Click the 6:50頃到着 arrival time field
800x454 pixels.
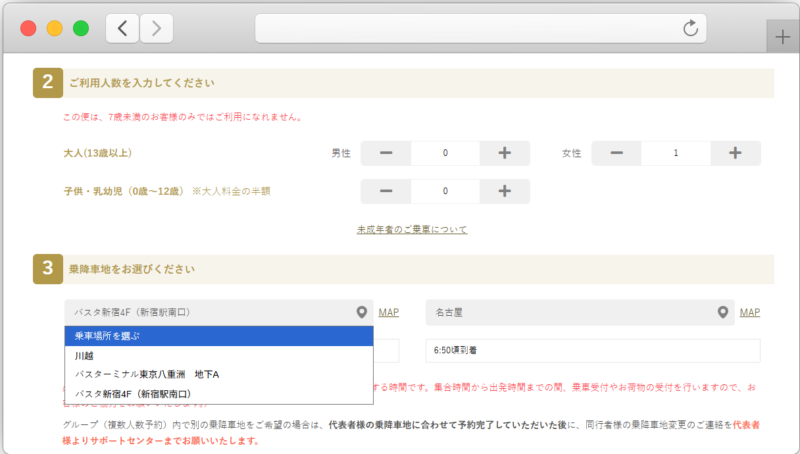(593, 350)
